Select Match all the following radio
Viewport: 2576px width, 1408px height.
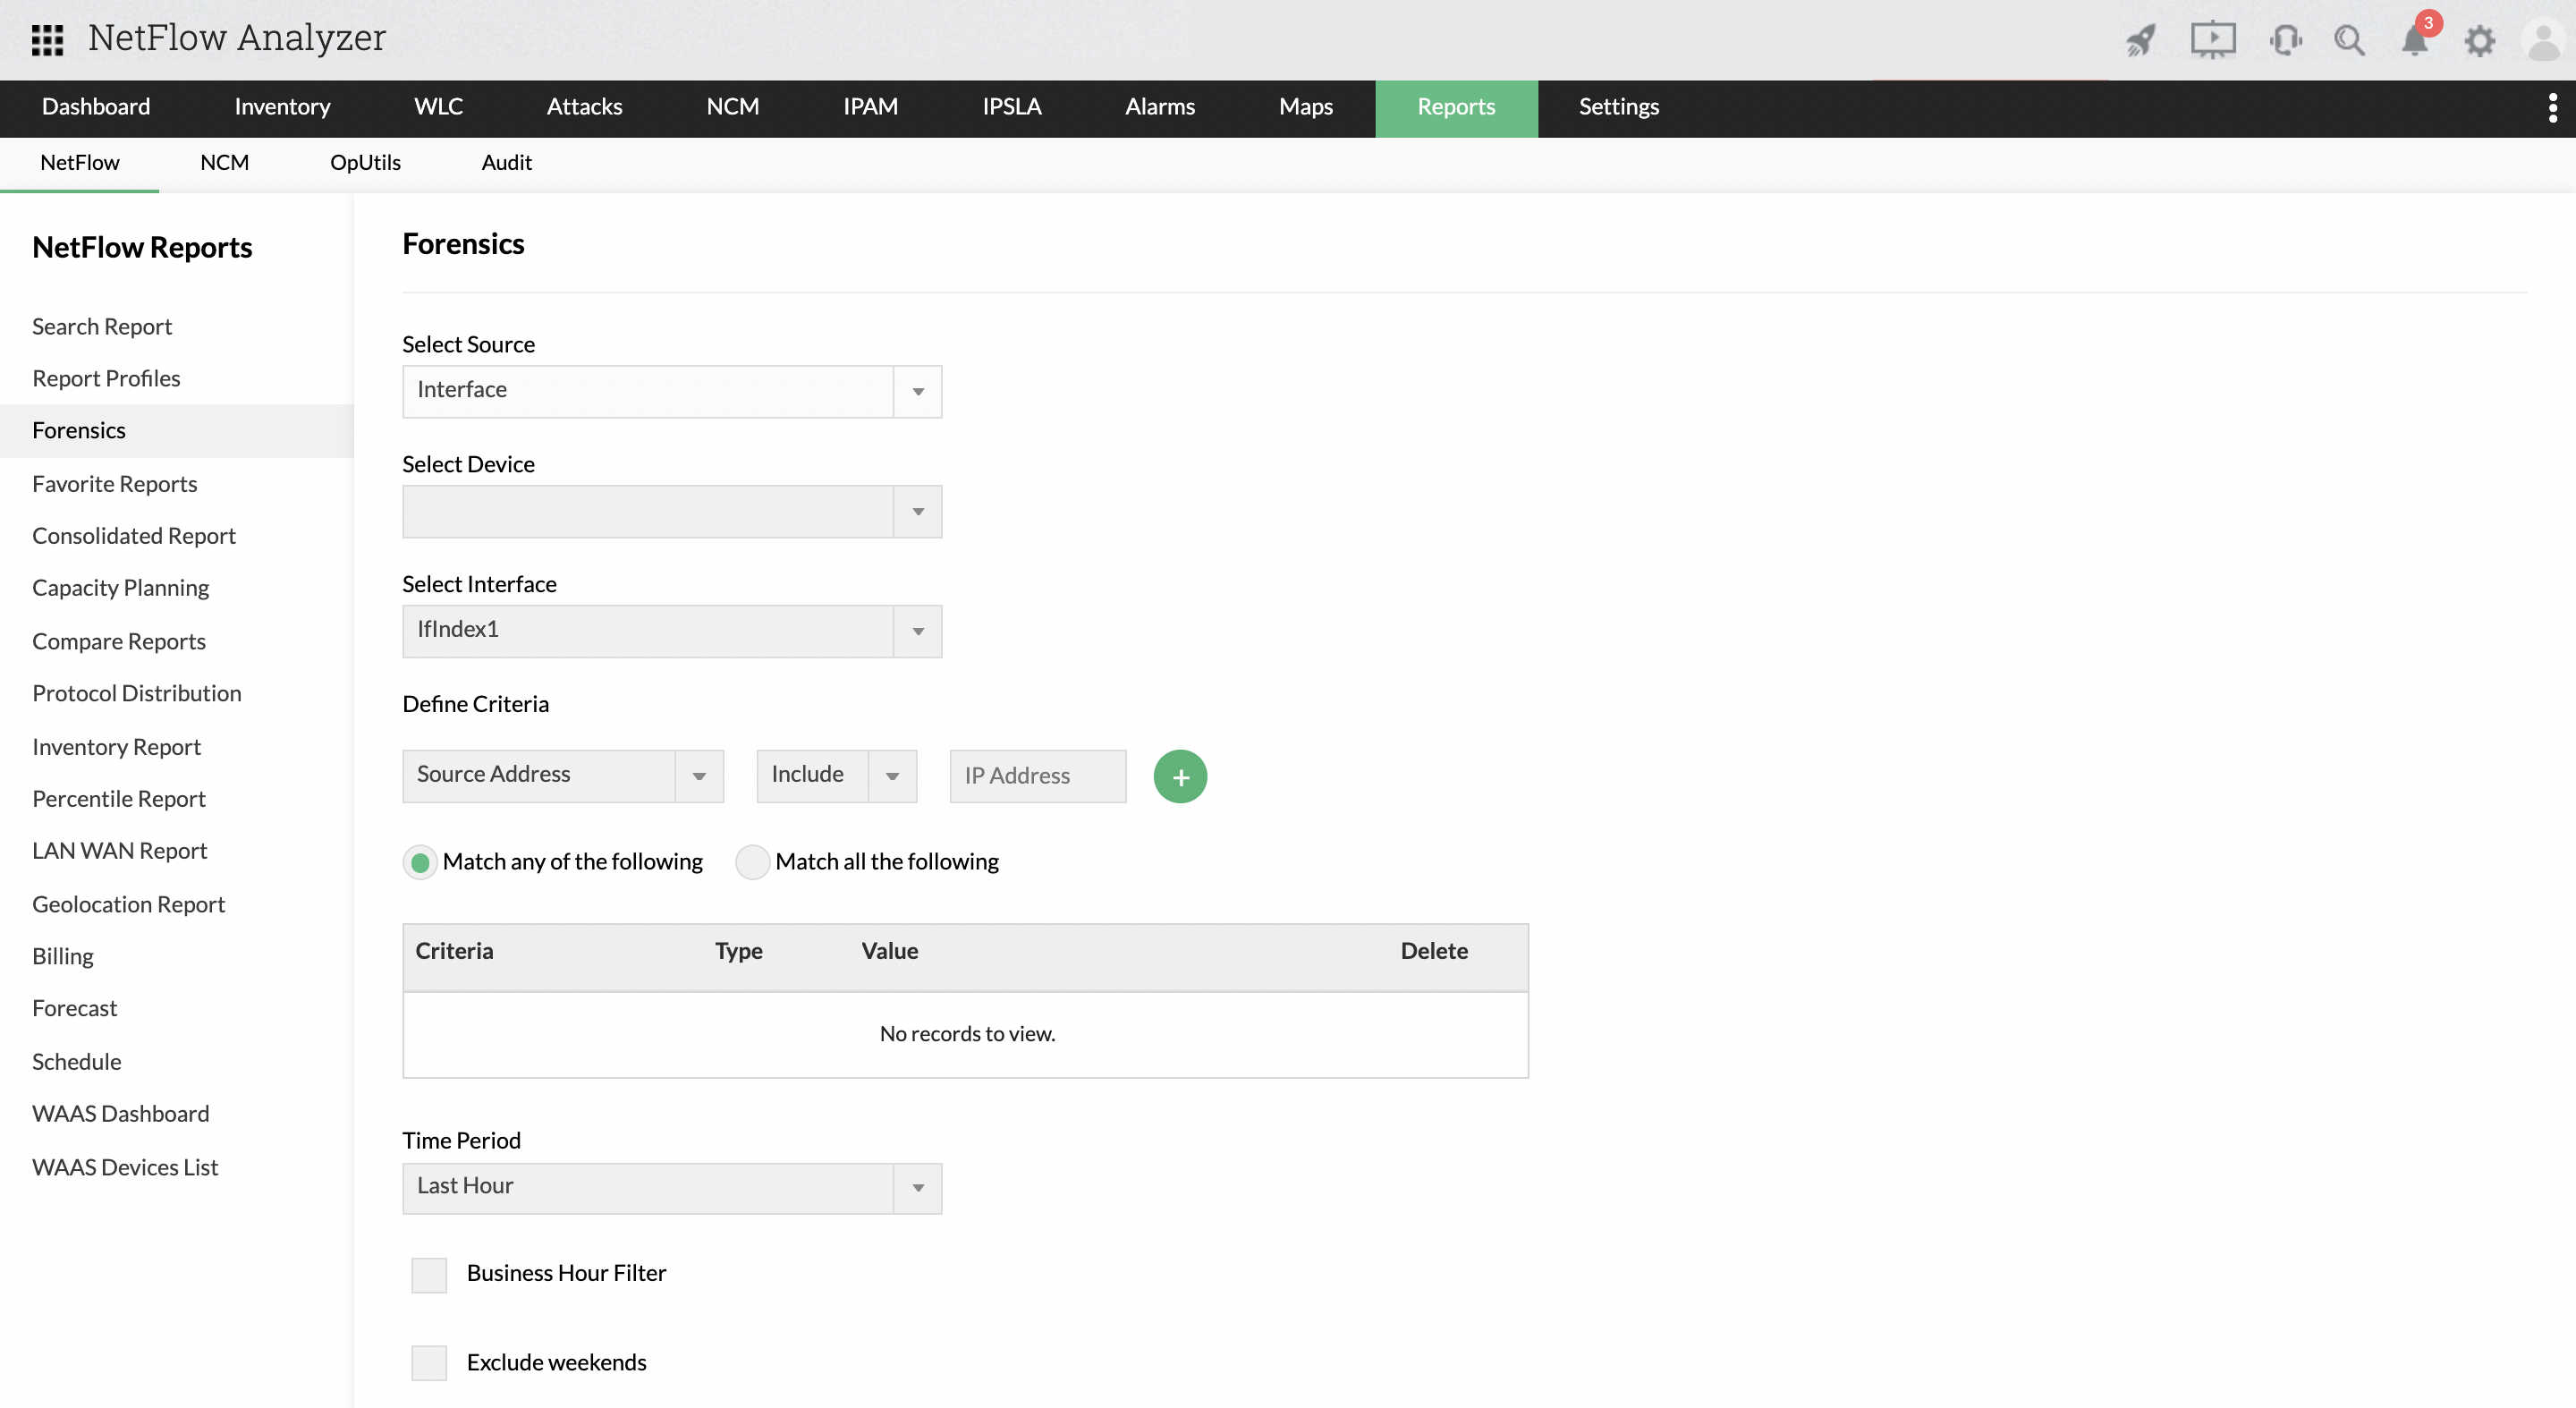(752, 862)
